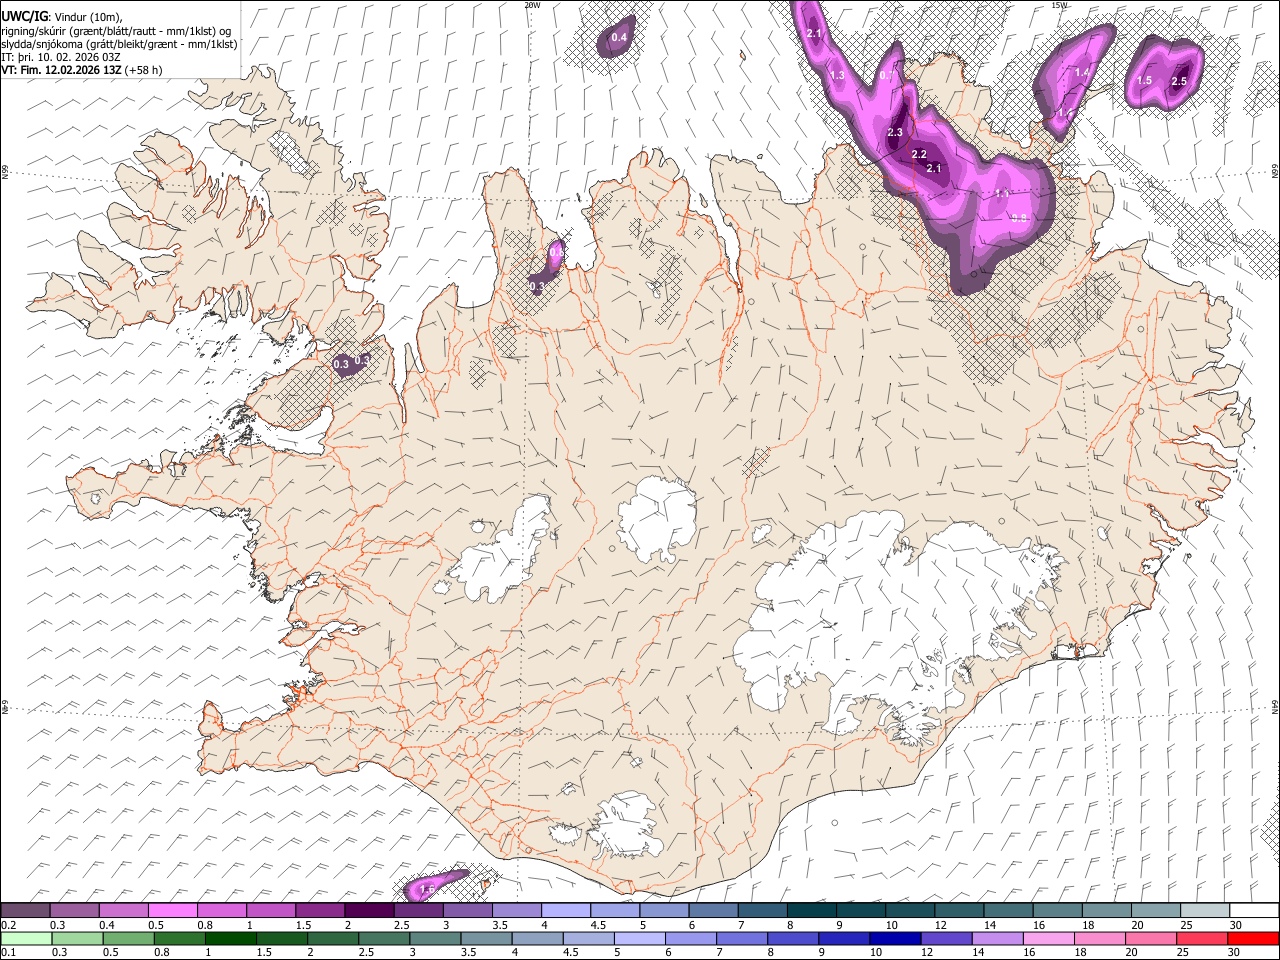Click the '0.1' label in the lower legend row
Screen dimensions: 1280x960
coord(8,953)
